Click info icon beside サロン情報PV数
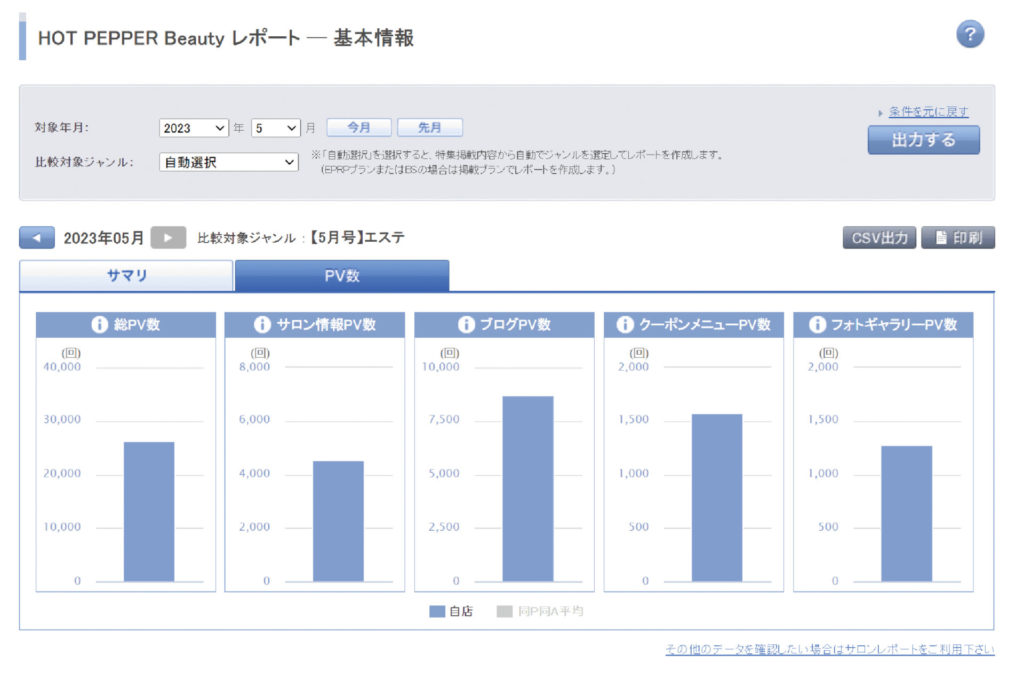 point(263,325)
